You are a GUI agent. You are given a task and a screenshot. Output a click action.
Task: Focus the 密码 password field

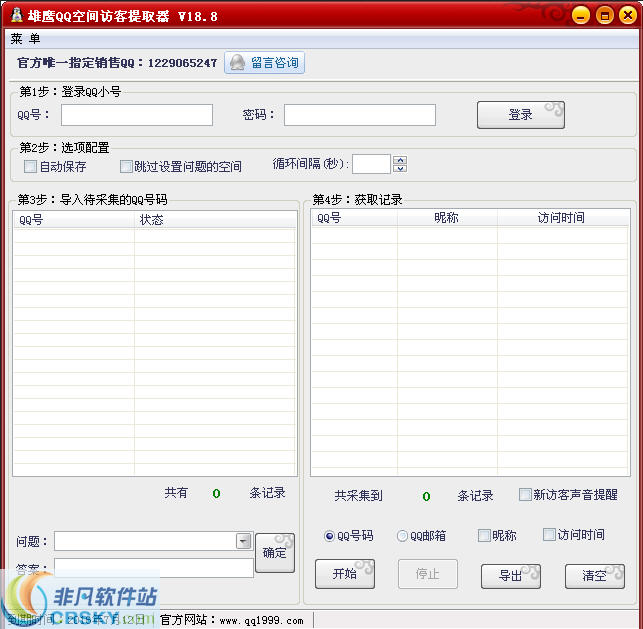click(x=360, y=115)
